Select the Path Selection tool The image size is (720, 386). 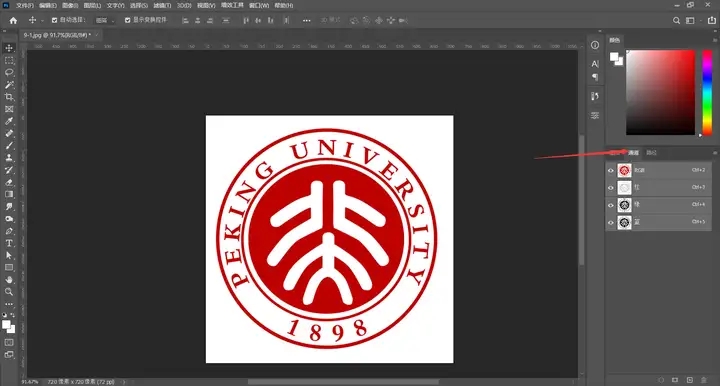point(9,255)
